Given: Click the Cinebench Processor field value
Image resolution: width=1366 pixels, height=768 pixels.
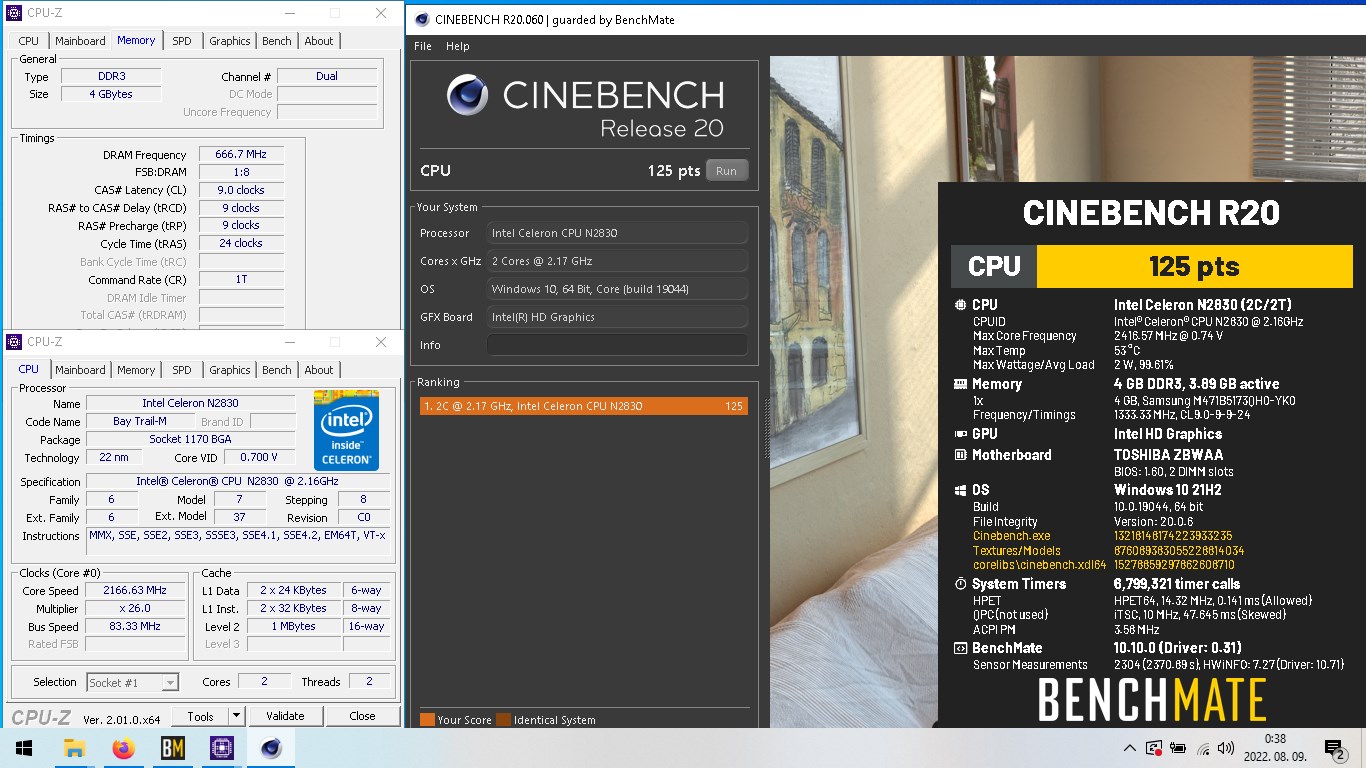Looking at the screenshot, I should [617, 233].
